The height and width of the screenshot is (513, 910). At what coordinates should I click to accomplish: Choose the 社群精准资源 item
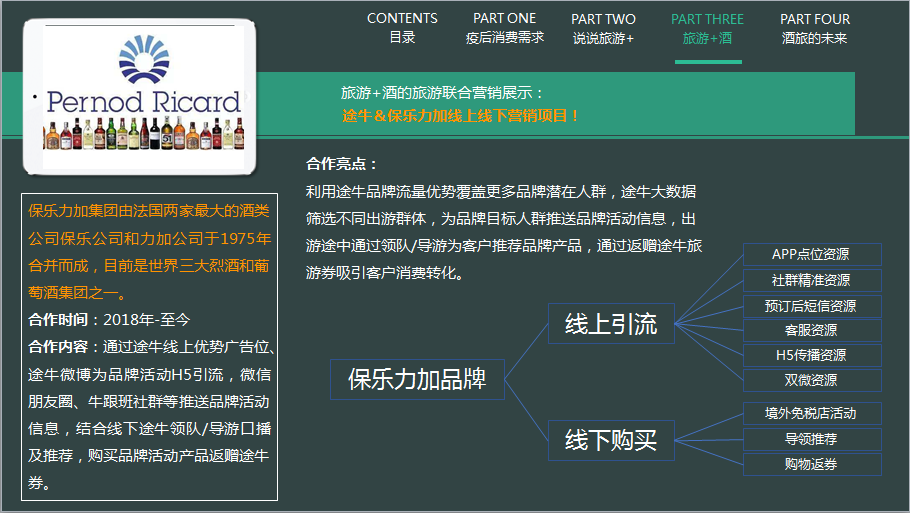pyautogui.click(x=811, y=280)
